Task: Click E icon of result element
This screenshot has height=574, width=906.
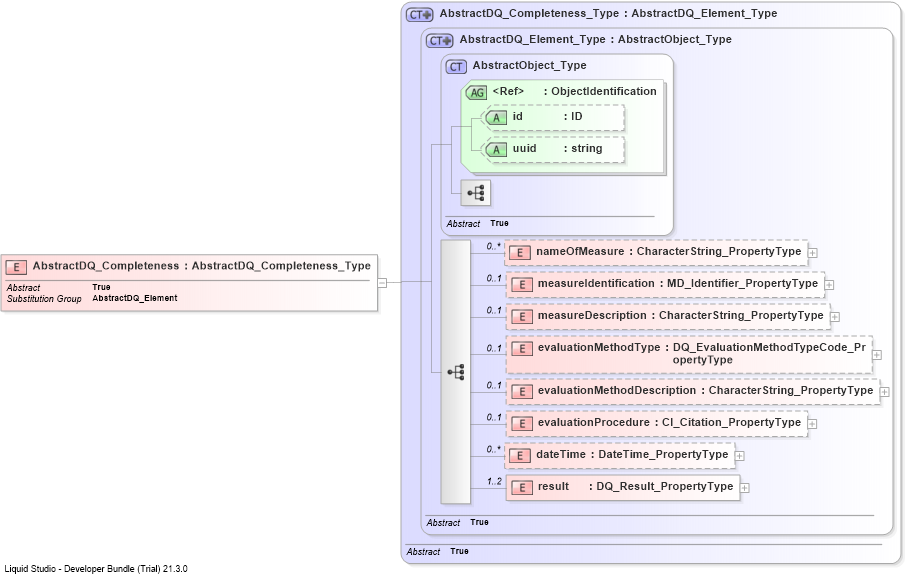Action: (x=522, y=487)
